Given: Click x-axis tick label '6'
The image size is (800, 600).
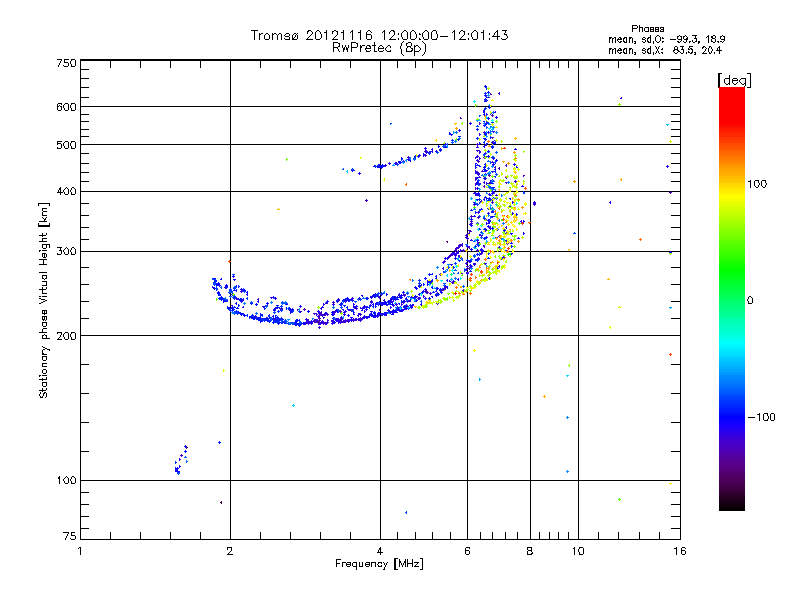Looking at the screenshot, I should click(467, 551).
